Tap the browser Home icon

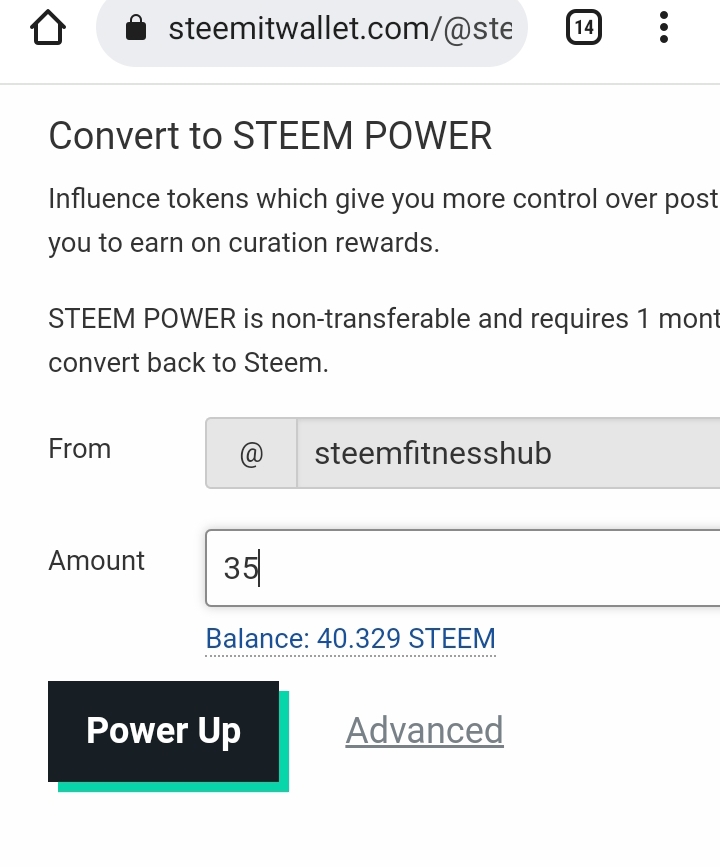48,28
